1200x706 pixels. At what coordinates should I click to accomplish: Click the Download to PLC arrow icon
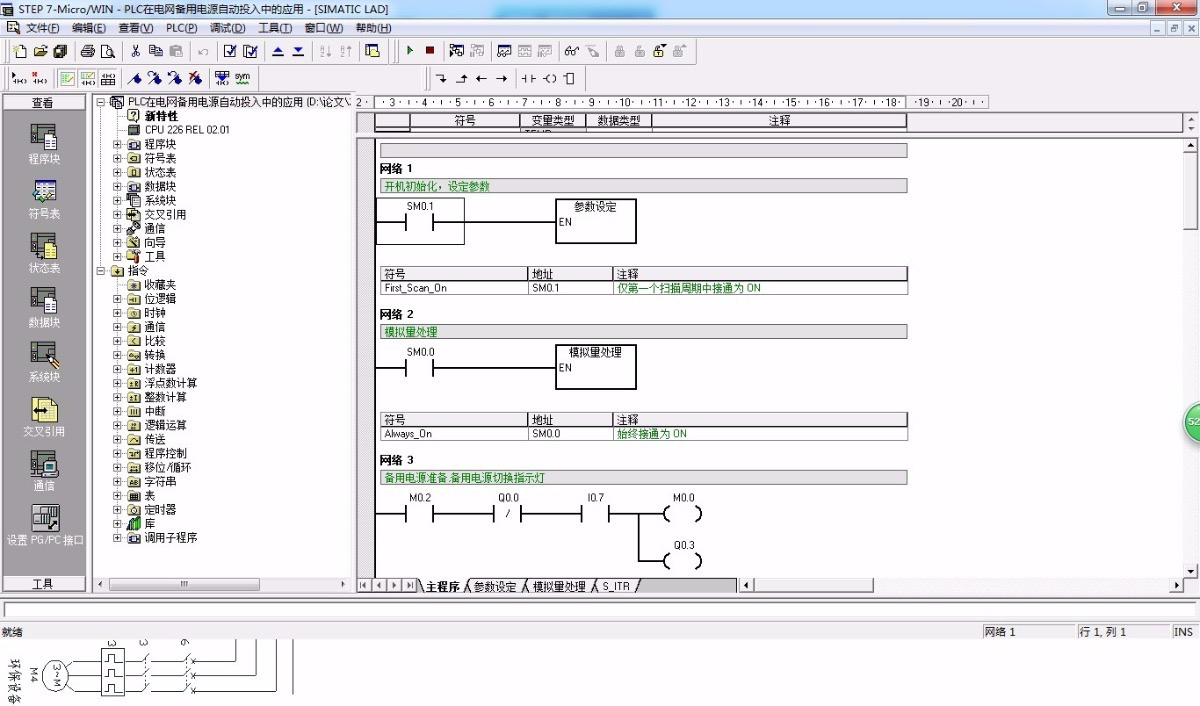(x=298, y=51)
